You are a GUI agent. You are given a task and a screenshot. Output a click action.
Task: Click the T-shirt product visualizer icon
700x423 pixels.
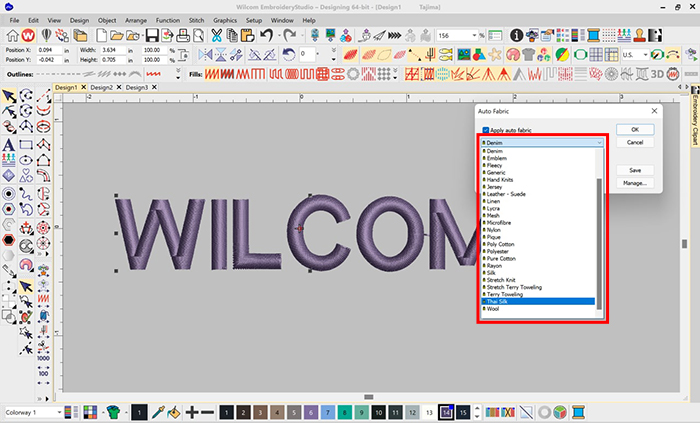tap(529, 55)
